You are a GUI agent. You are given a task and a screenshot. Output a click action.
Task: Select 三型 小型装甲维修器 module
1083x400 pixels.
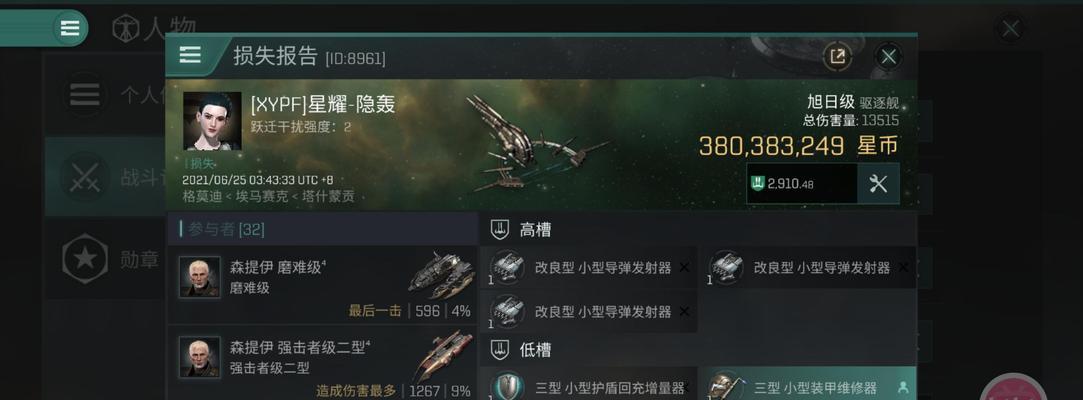(x=811, y=384)
